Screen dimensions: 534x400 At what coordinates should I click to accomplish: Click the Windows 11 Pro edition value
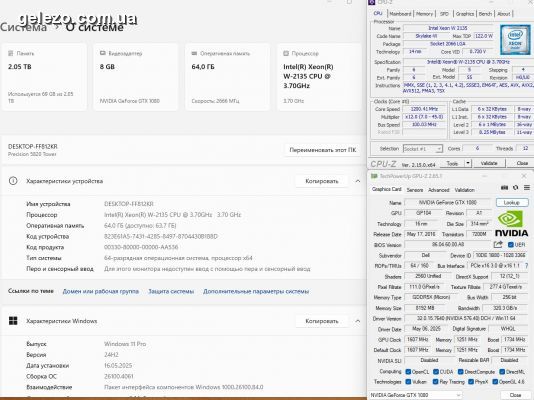pyautogui.click(x=125, y=344)
